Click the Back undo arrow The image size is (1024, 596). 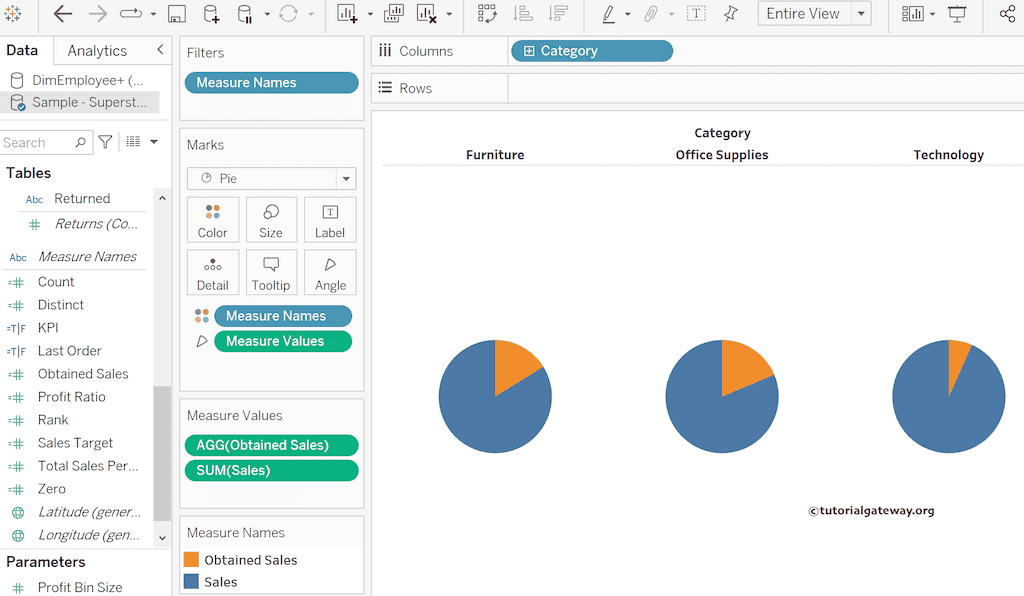(63, 14)
